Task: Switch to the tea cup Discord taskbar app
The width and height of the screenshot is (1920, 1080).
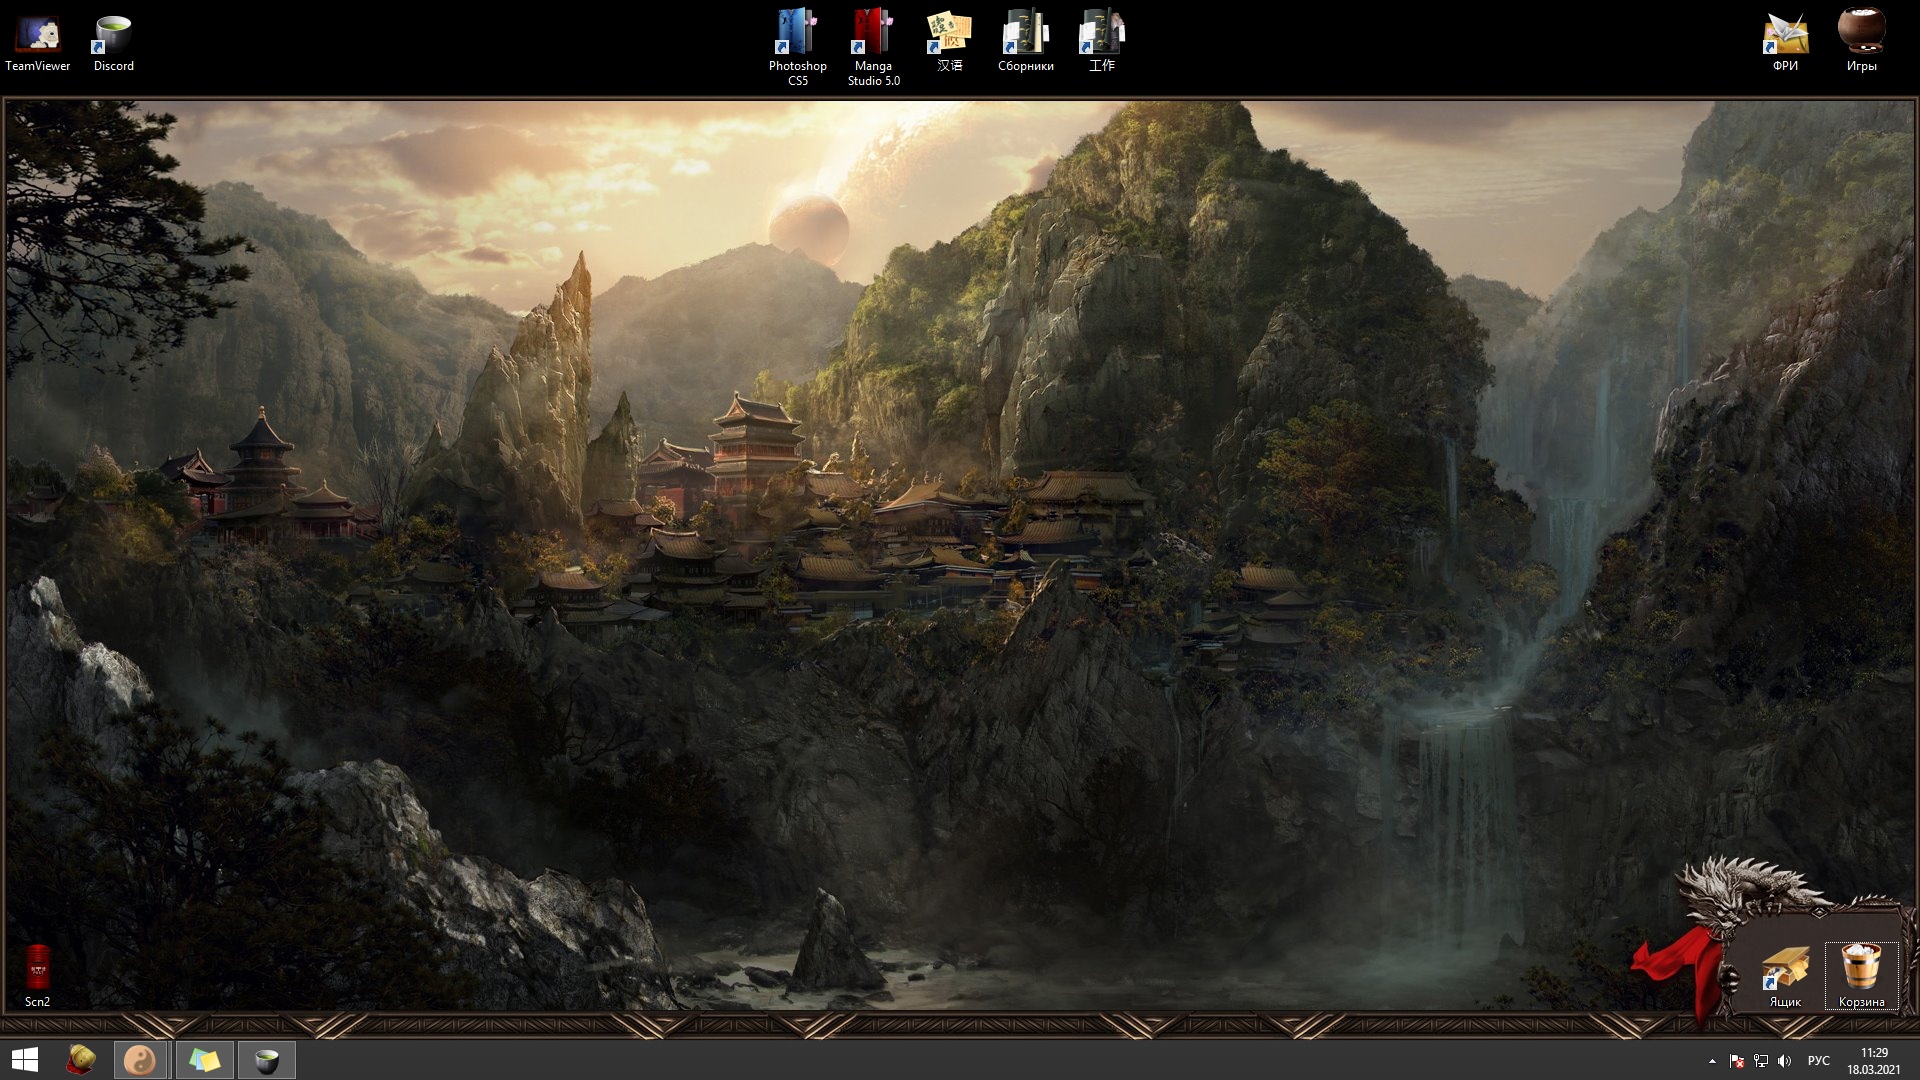Action: (266, 1060)
